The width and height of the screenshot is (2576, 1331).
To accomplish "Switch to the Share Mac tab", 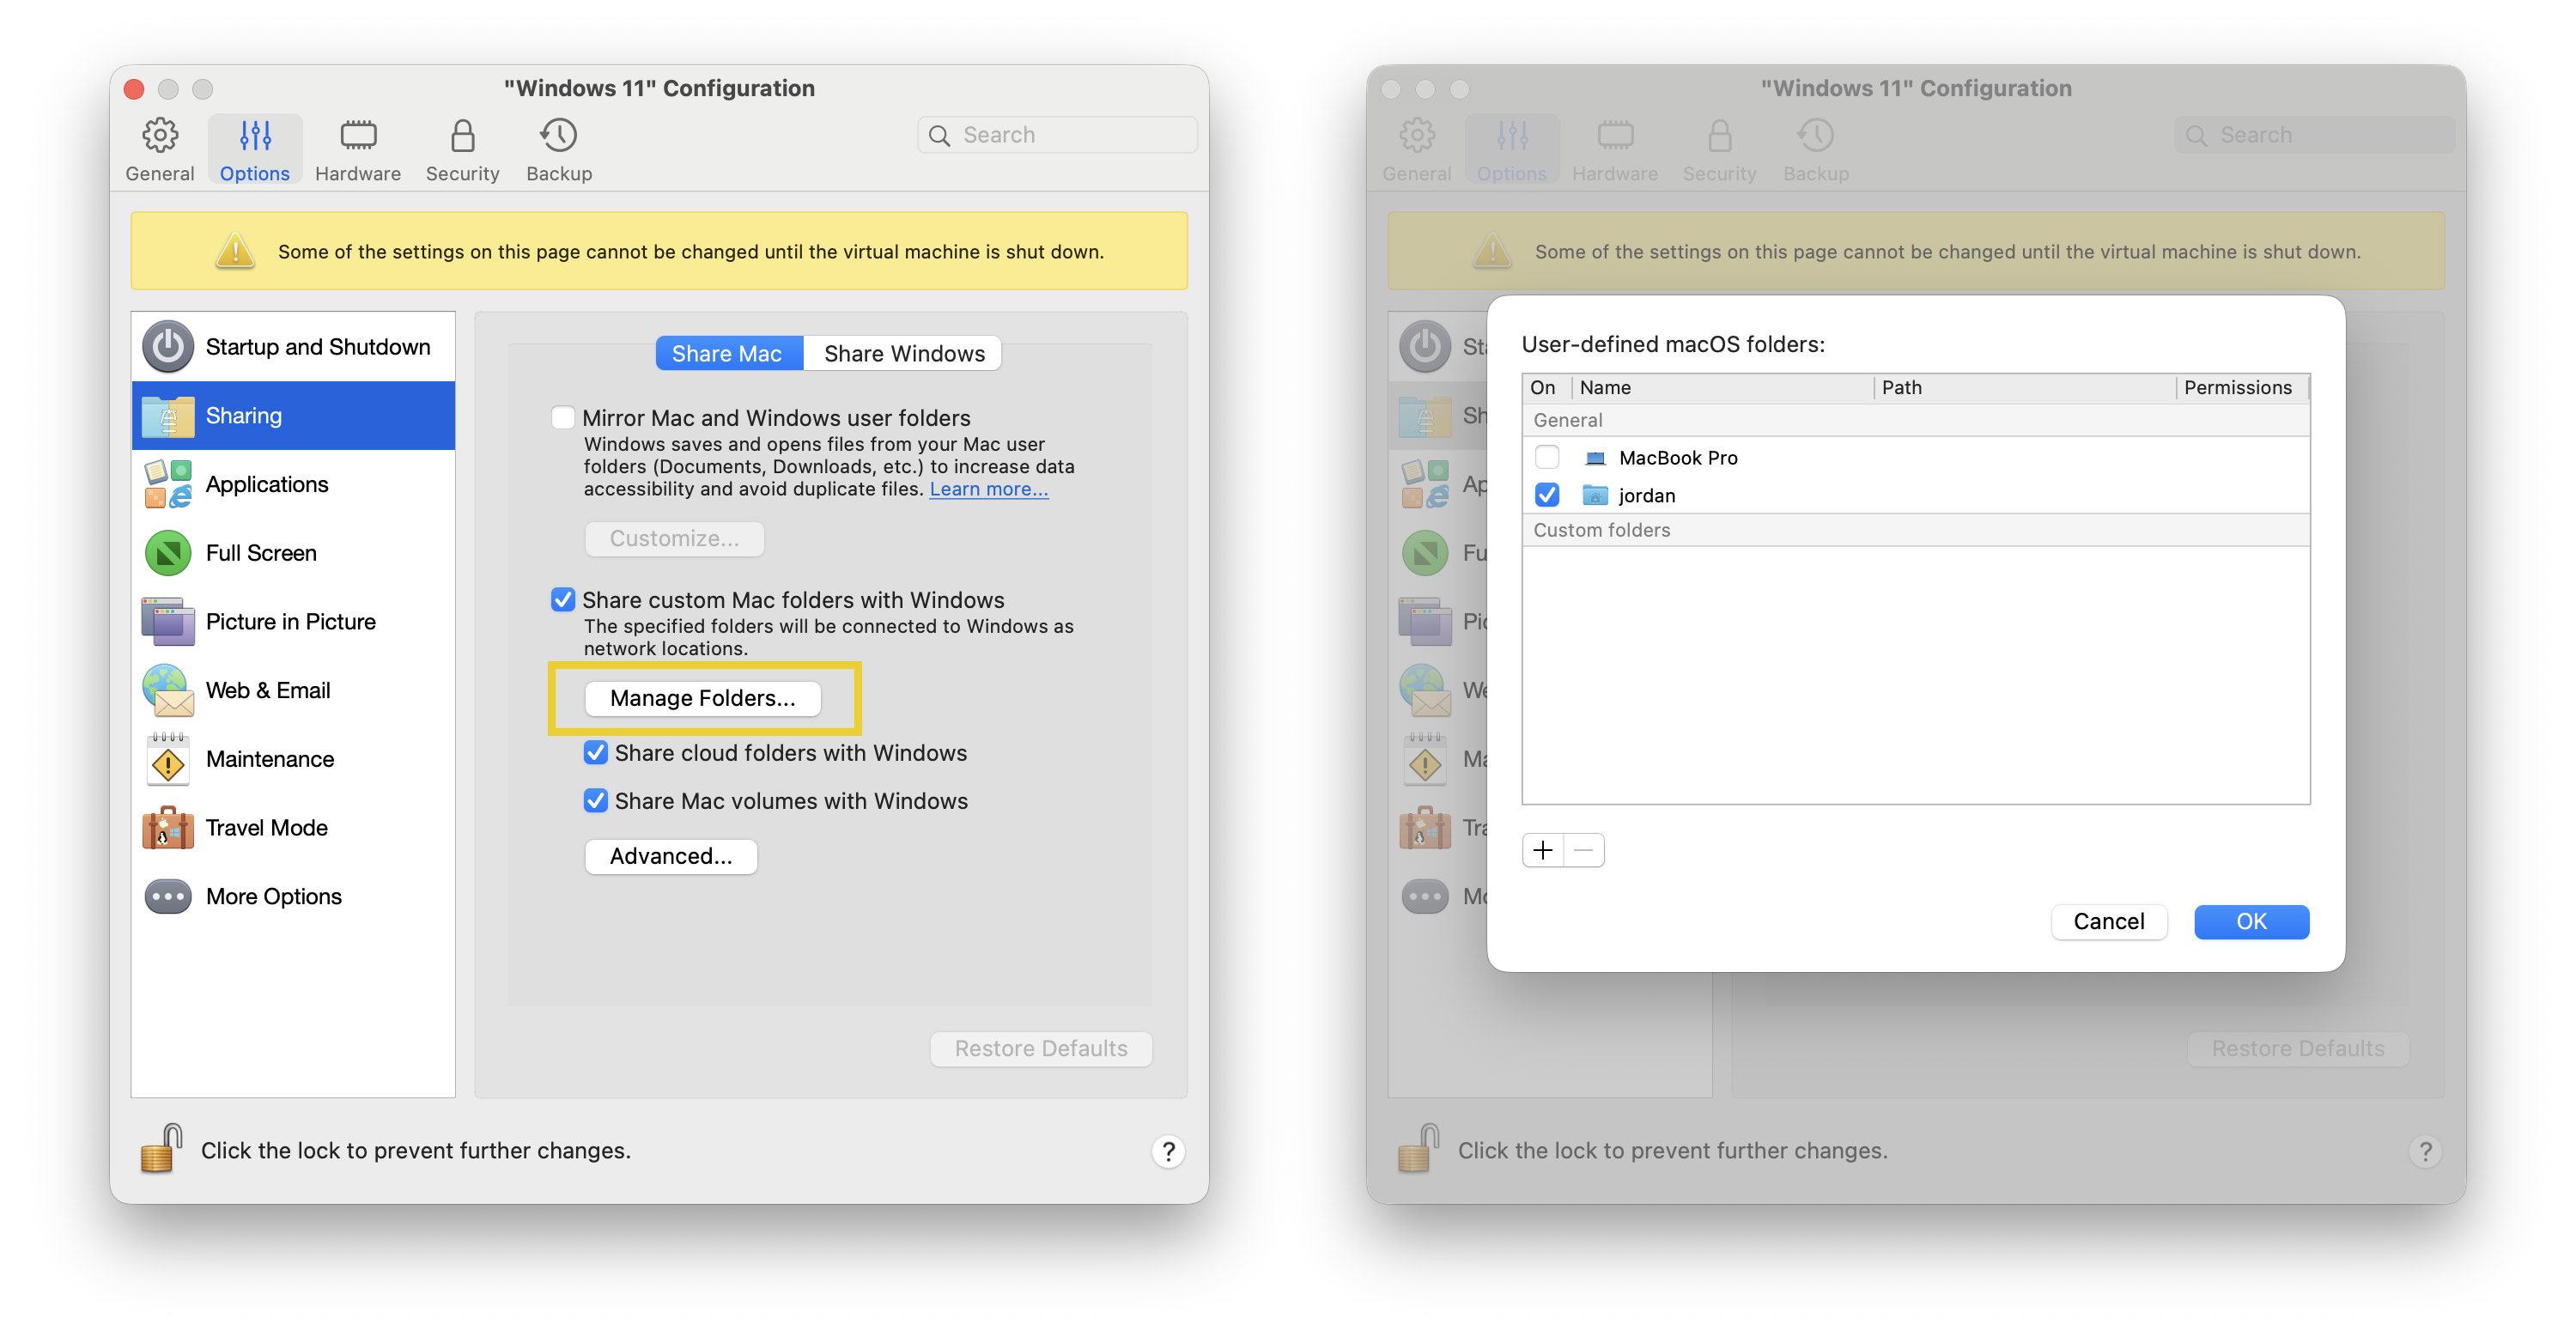I will 728,353.
